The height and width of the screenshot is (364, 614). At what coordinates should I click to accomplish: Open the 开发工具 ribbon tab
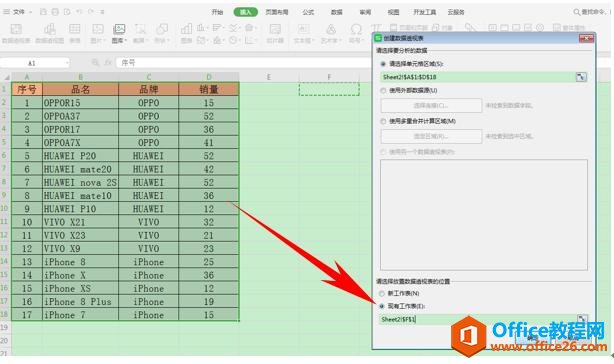[x=425, y=12]
